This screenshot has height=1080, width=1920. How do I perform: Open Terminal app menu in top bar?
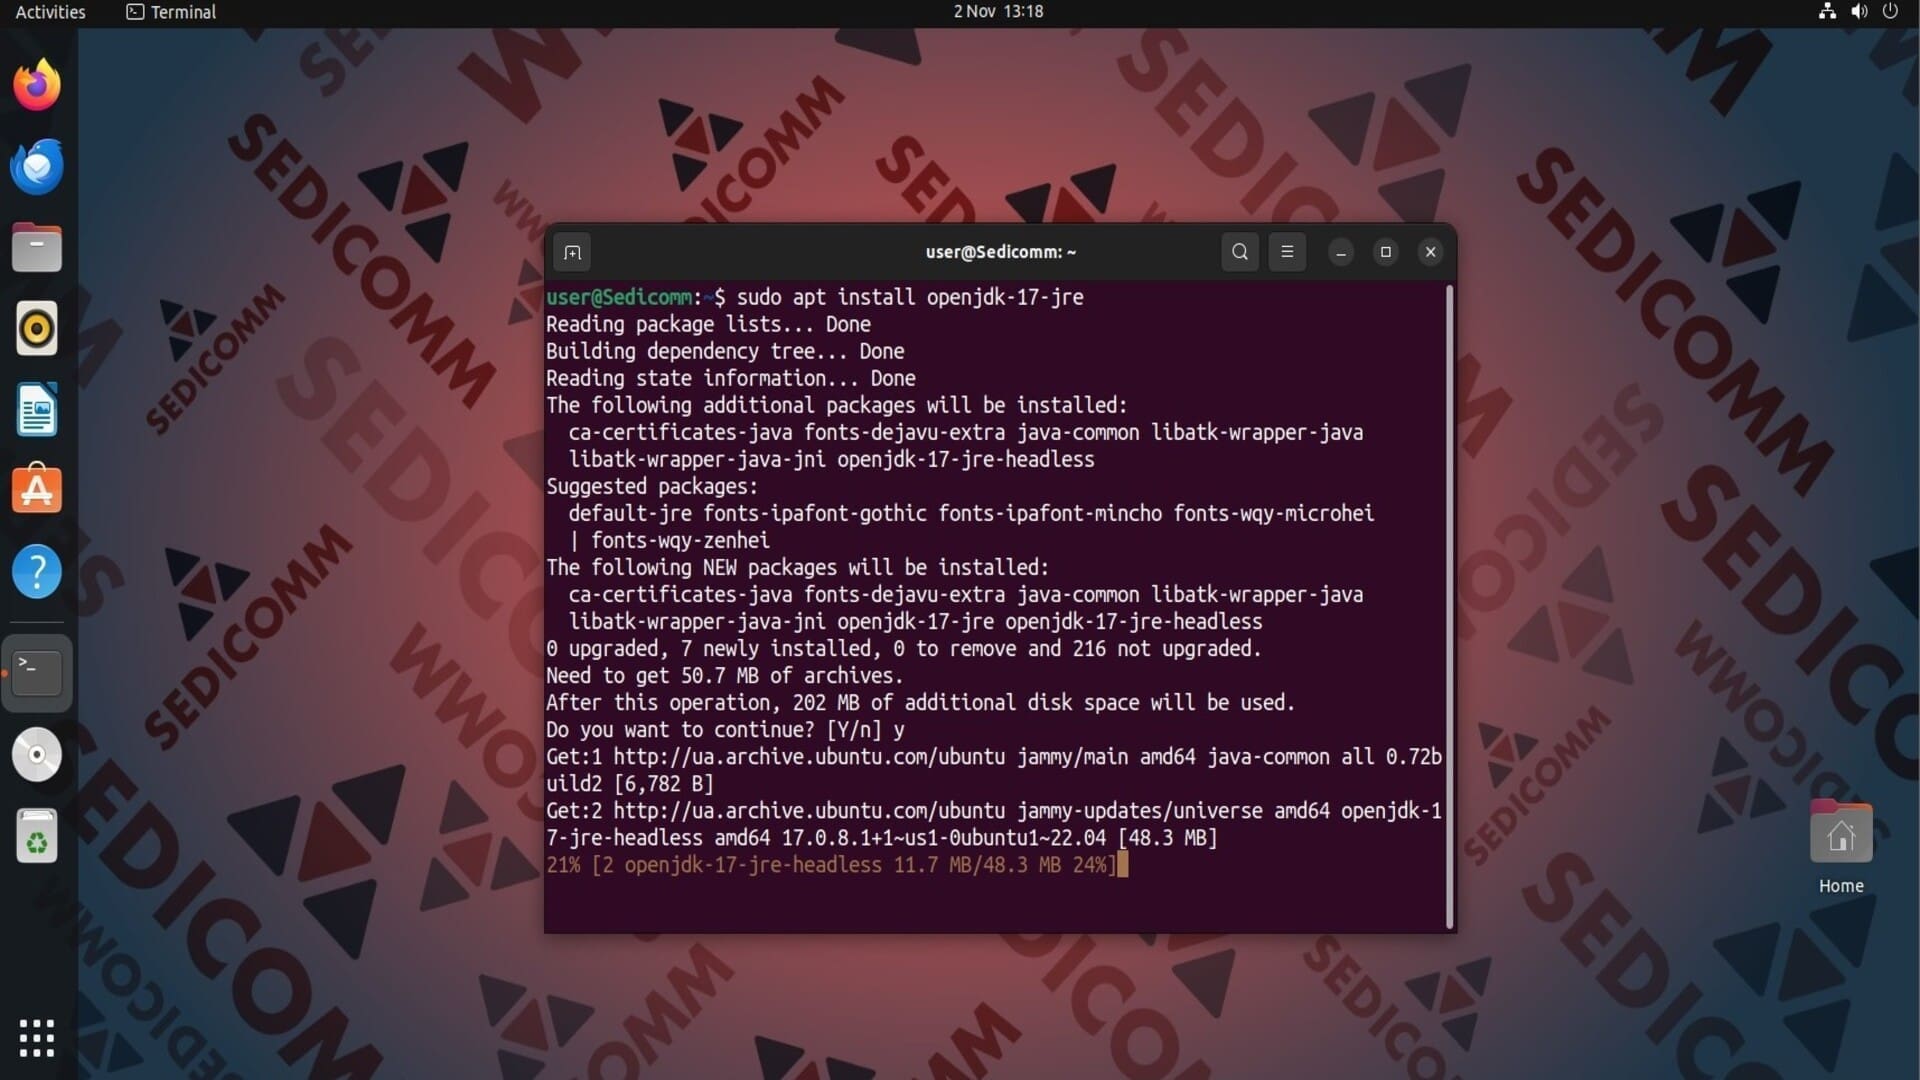coord(171,12)
